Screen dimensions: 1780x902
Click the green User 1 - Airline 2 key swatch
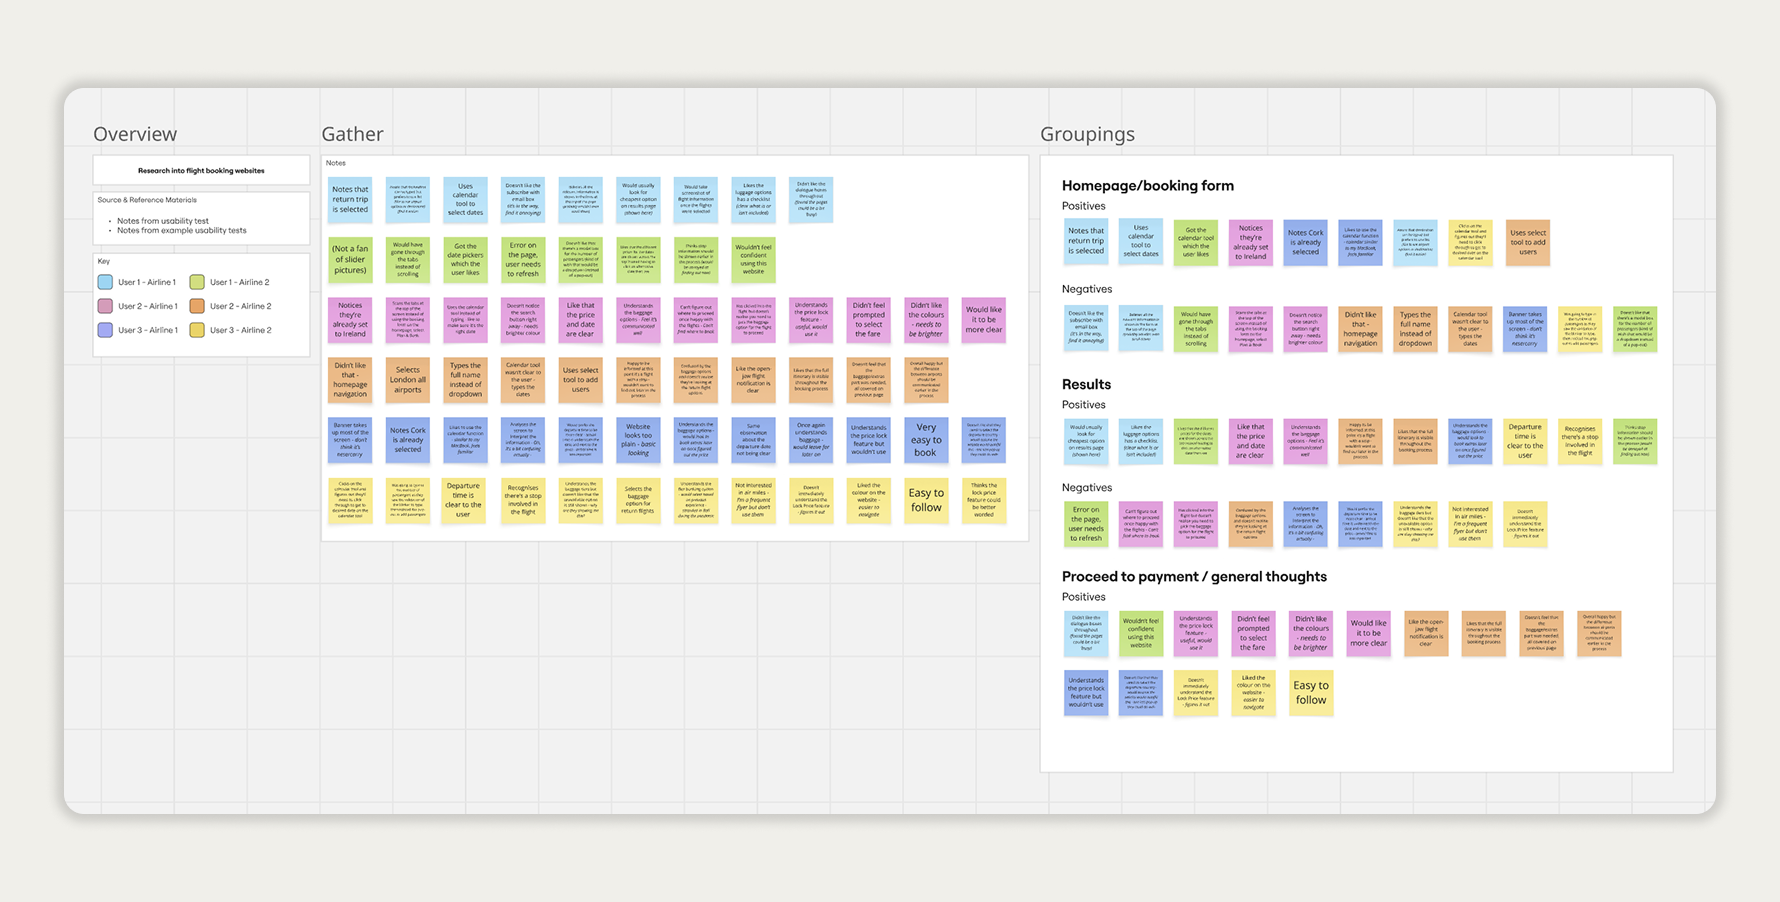click(197, 282)
